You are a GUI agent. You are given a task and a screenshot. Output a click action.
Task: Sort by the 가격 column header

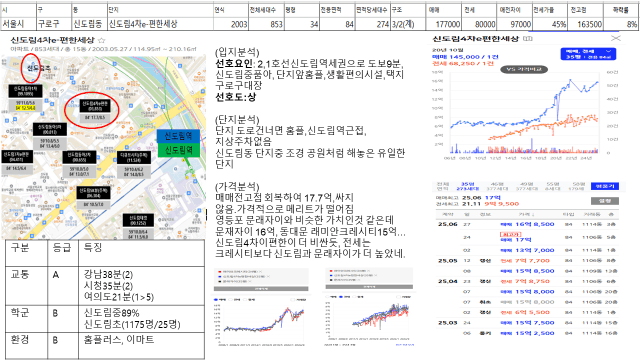point(526,214)
